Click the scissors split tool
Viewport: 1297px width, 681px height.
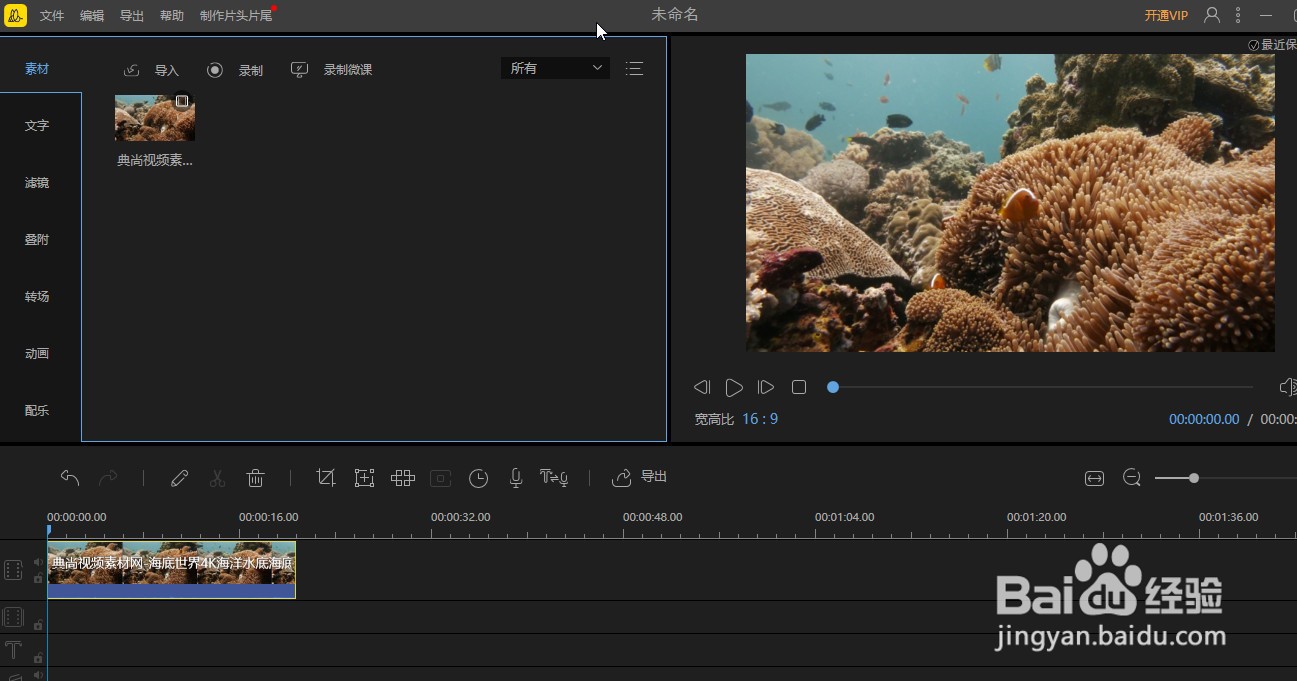(217, 478)
